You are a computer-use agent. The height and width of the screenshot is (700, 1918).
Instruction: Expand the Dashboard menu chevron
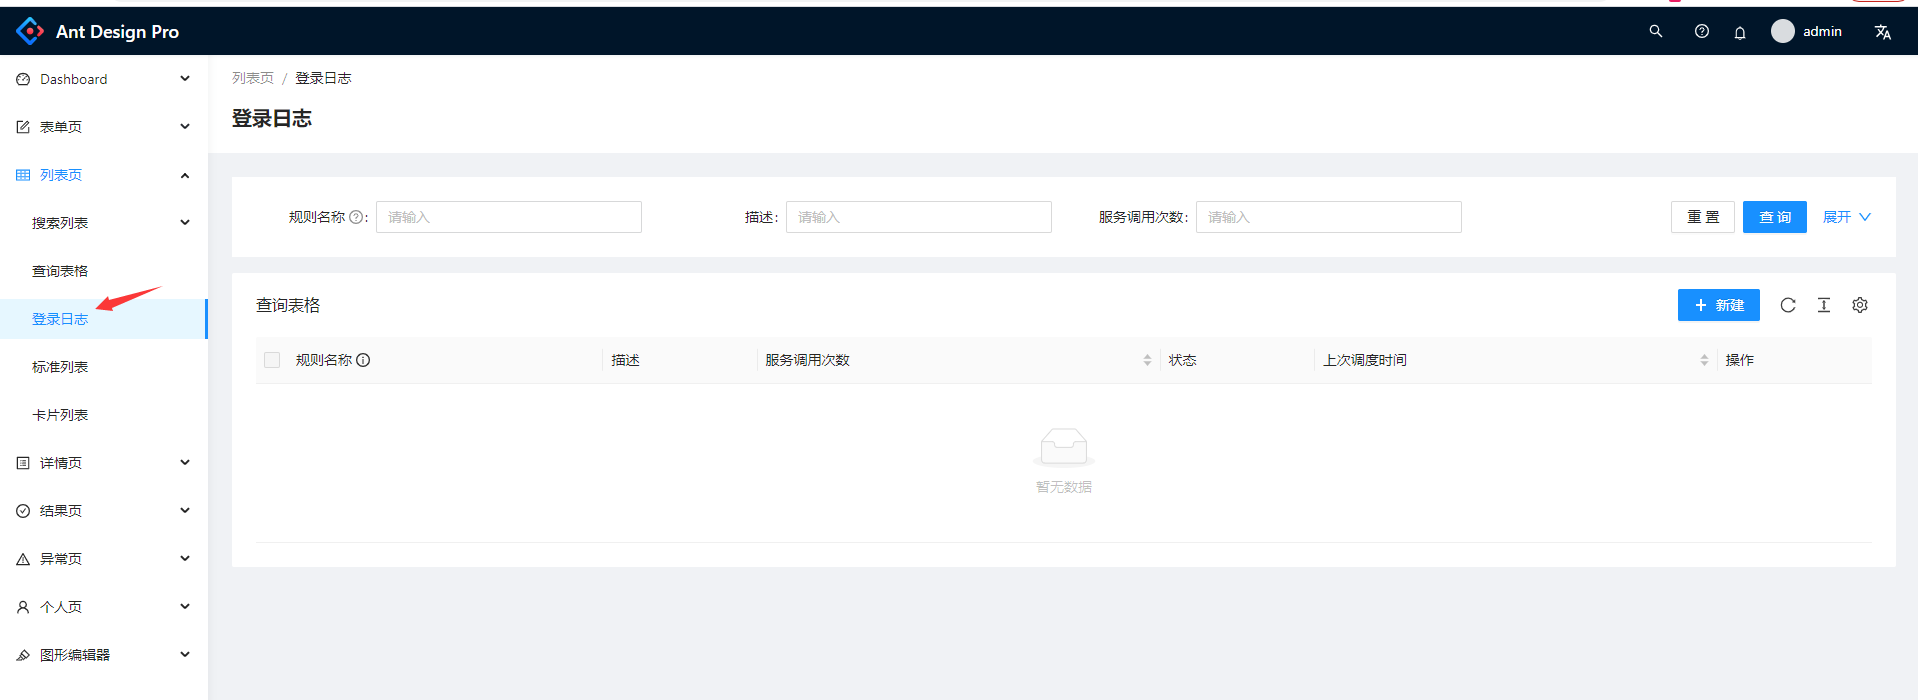tap(185, 79)
